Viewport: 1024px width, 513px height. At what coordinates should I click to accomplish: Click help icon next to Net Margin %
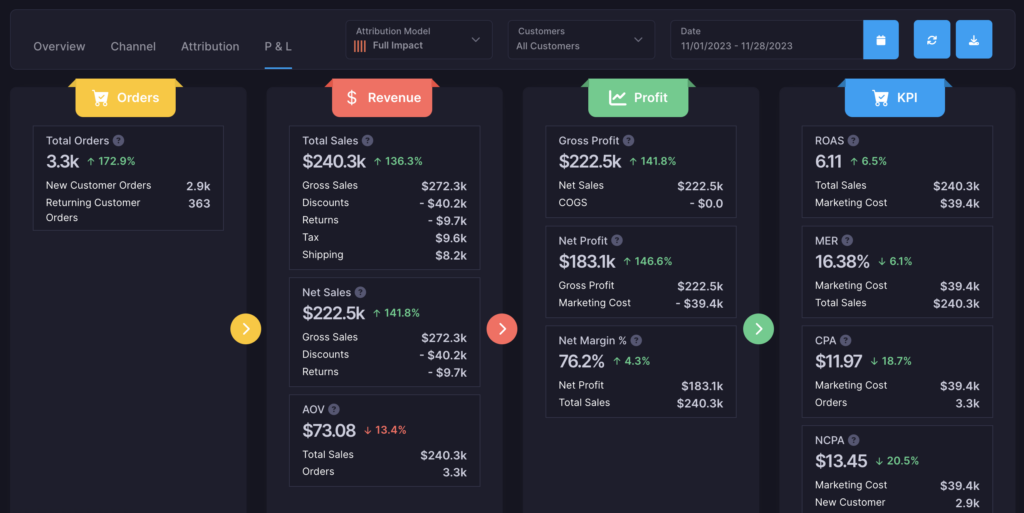636,340
